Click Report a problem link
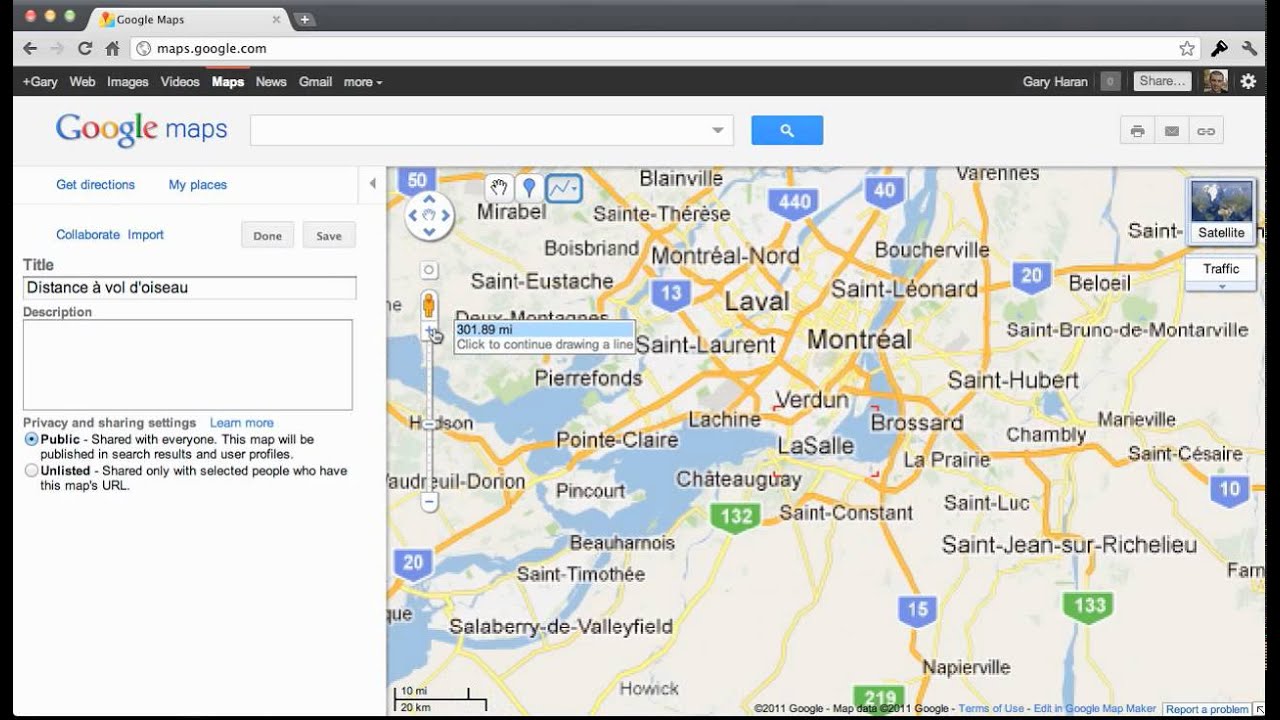1280x720 pixels. (1207, 709)
